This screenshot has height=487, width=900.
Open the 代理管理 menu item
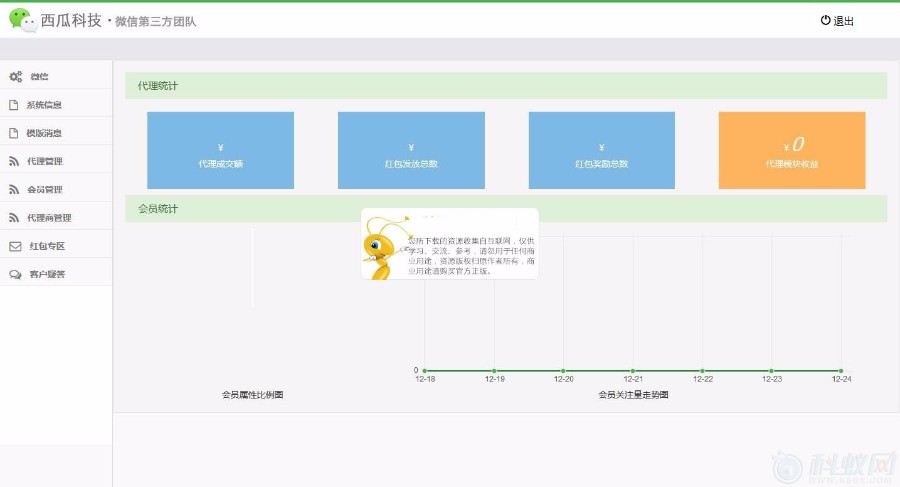click(x=56, y=160)
